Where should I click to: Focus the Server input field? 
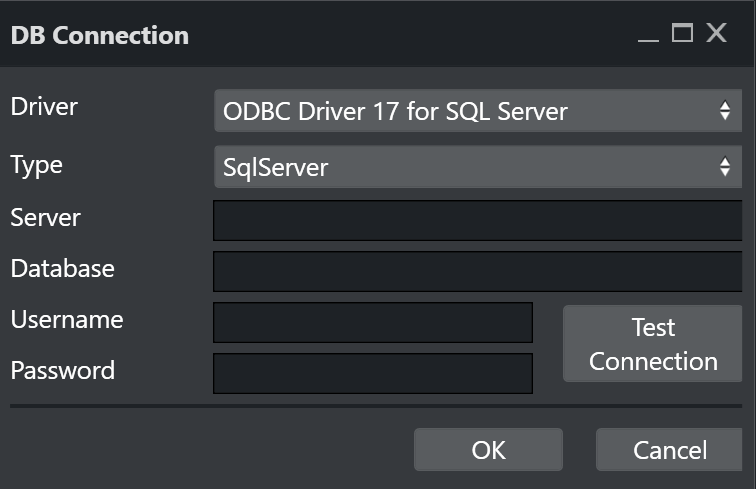477,221
